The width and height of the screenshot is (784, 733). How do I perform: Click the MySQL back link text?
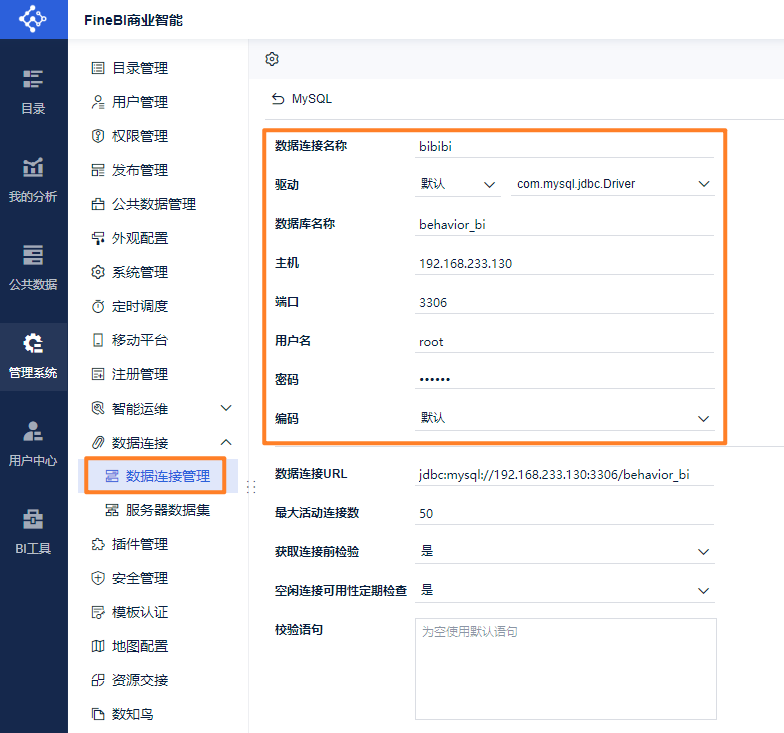(x=312, y=99)
